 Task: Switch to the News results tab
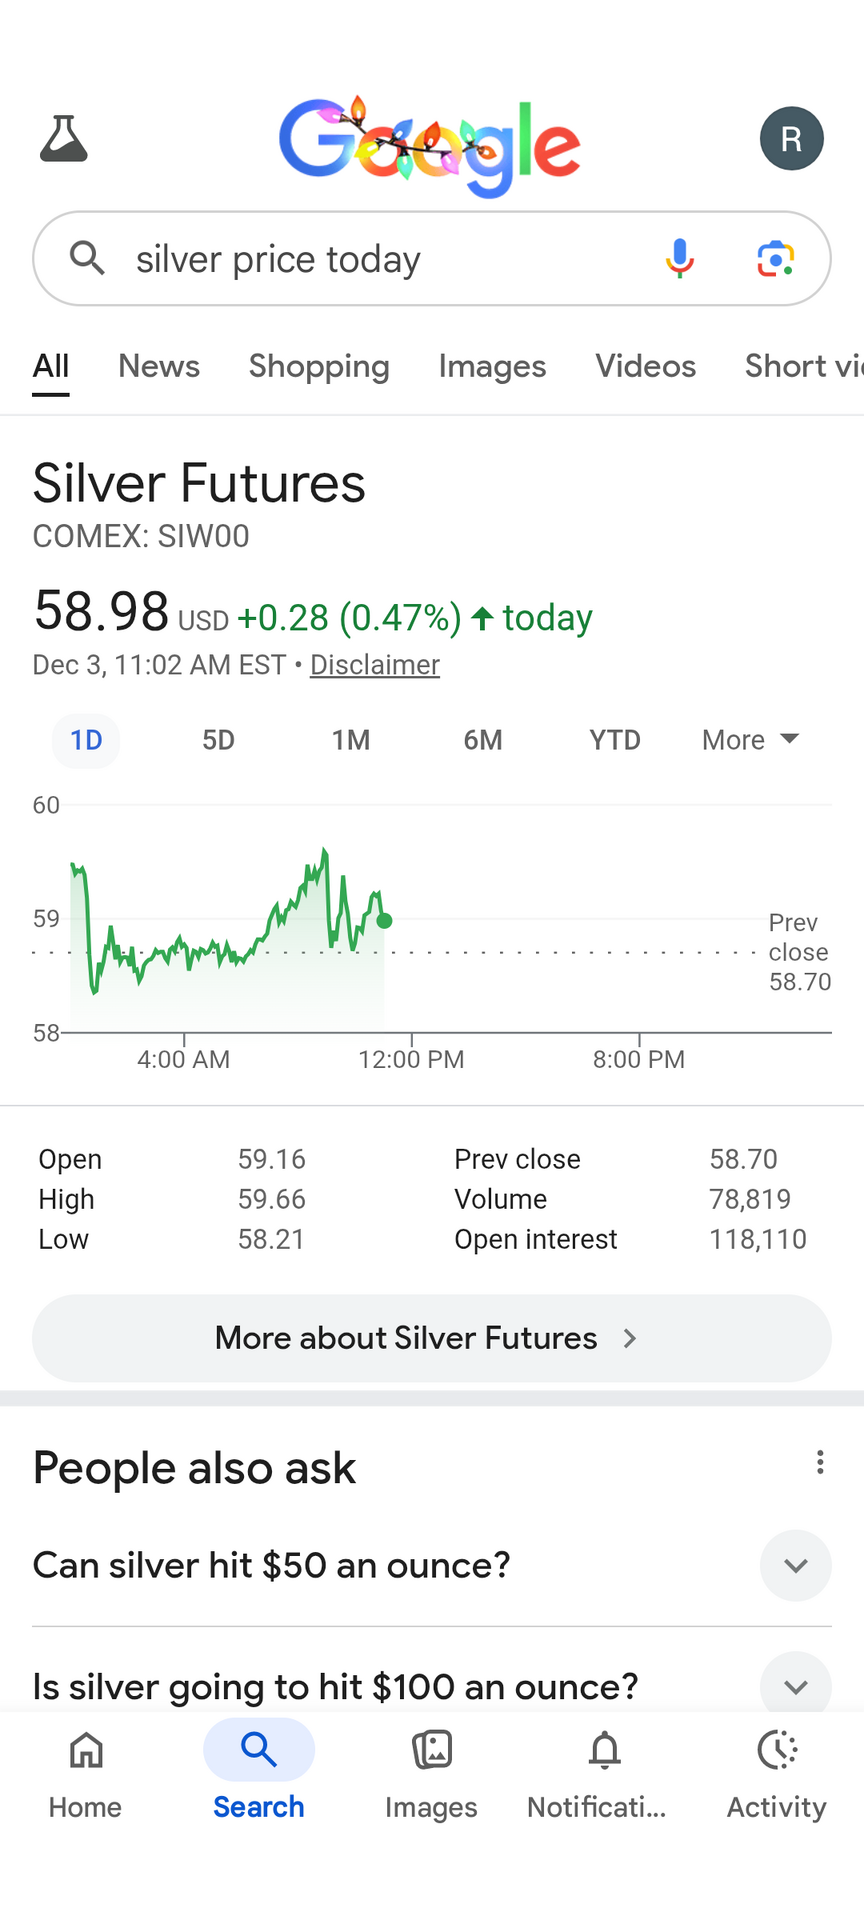point(159,366)
